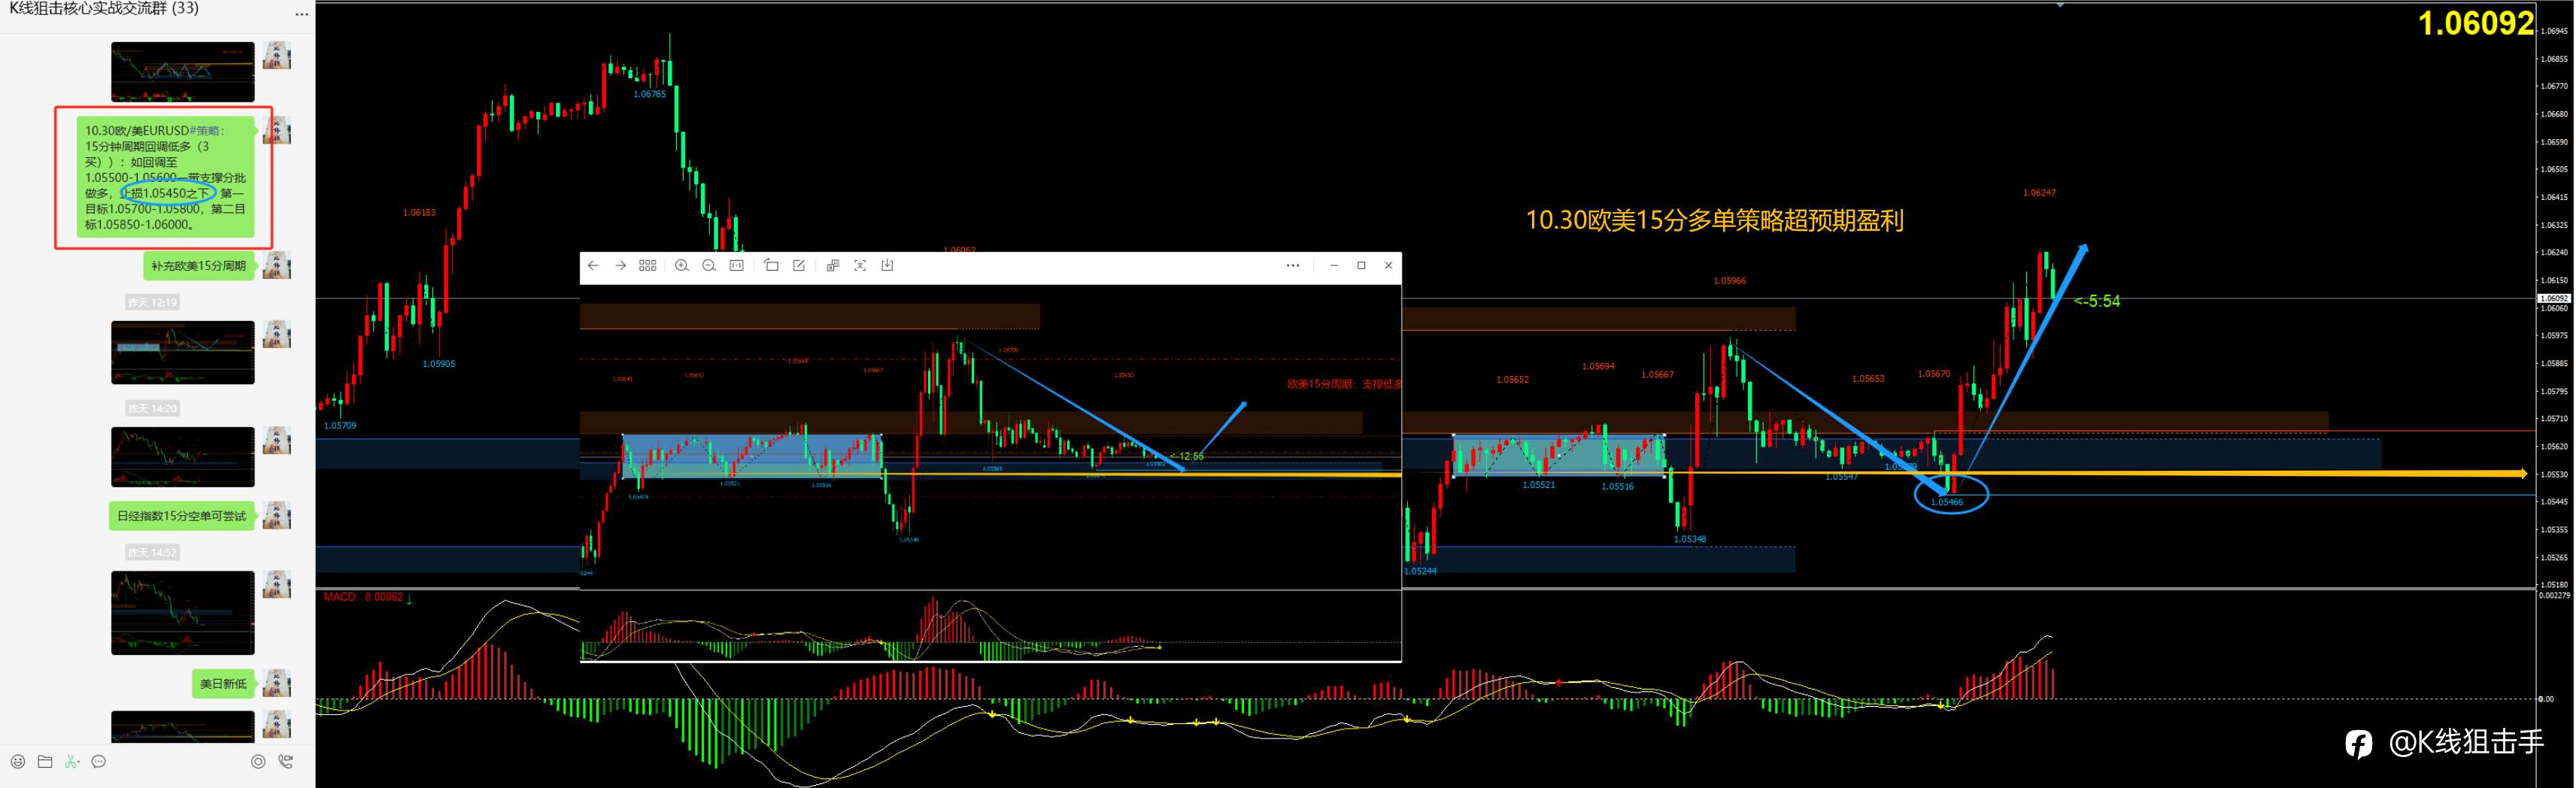Screen dimensions: 2576x788
Task: Start voice or video call
Action: coord(286,762)
